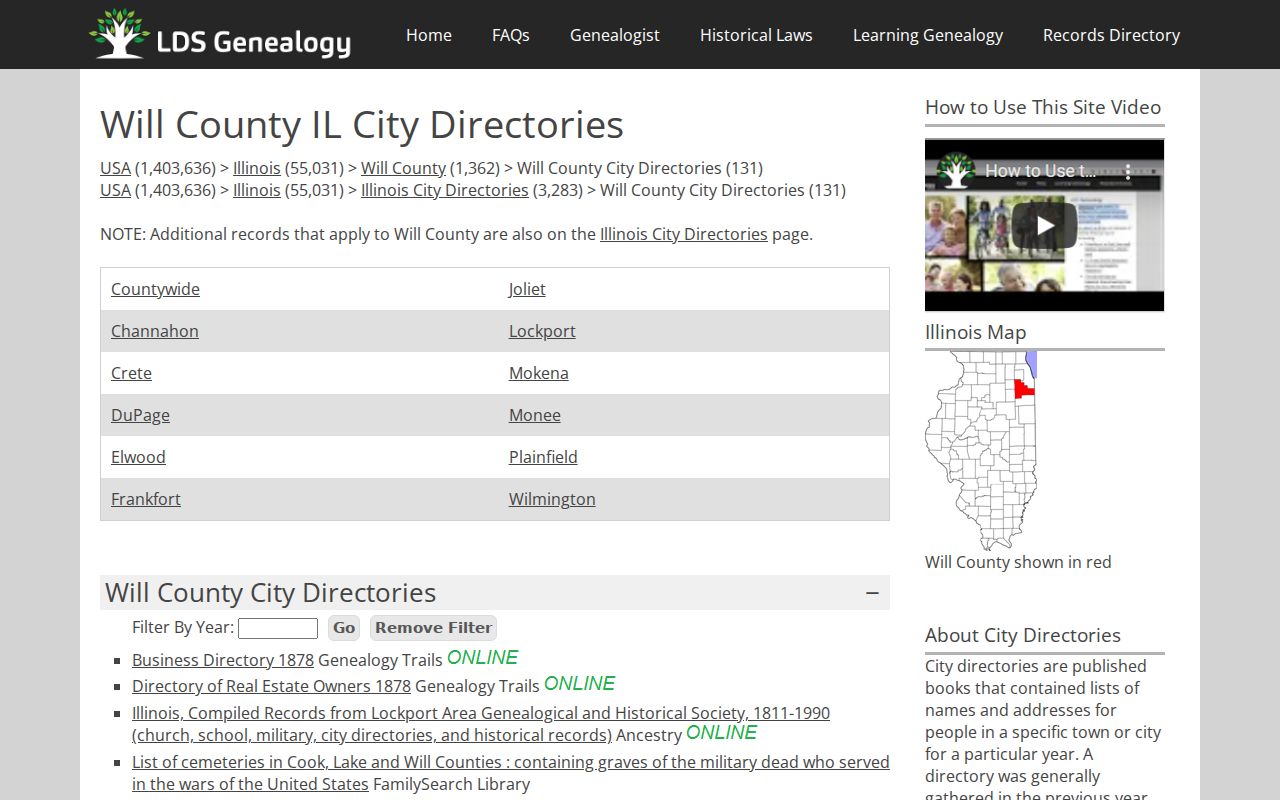Open the Plainfield link

543,457
